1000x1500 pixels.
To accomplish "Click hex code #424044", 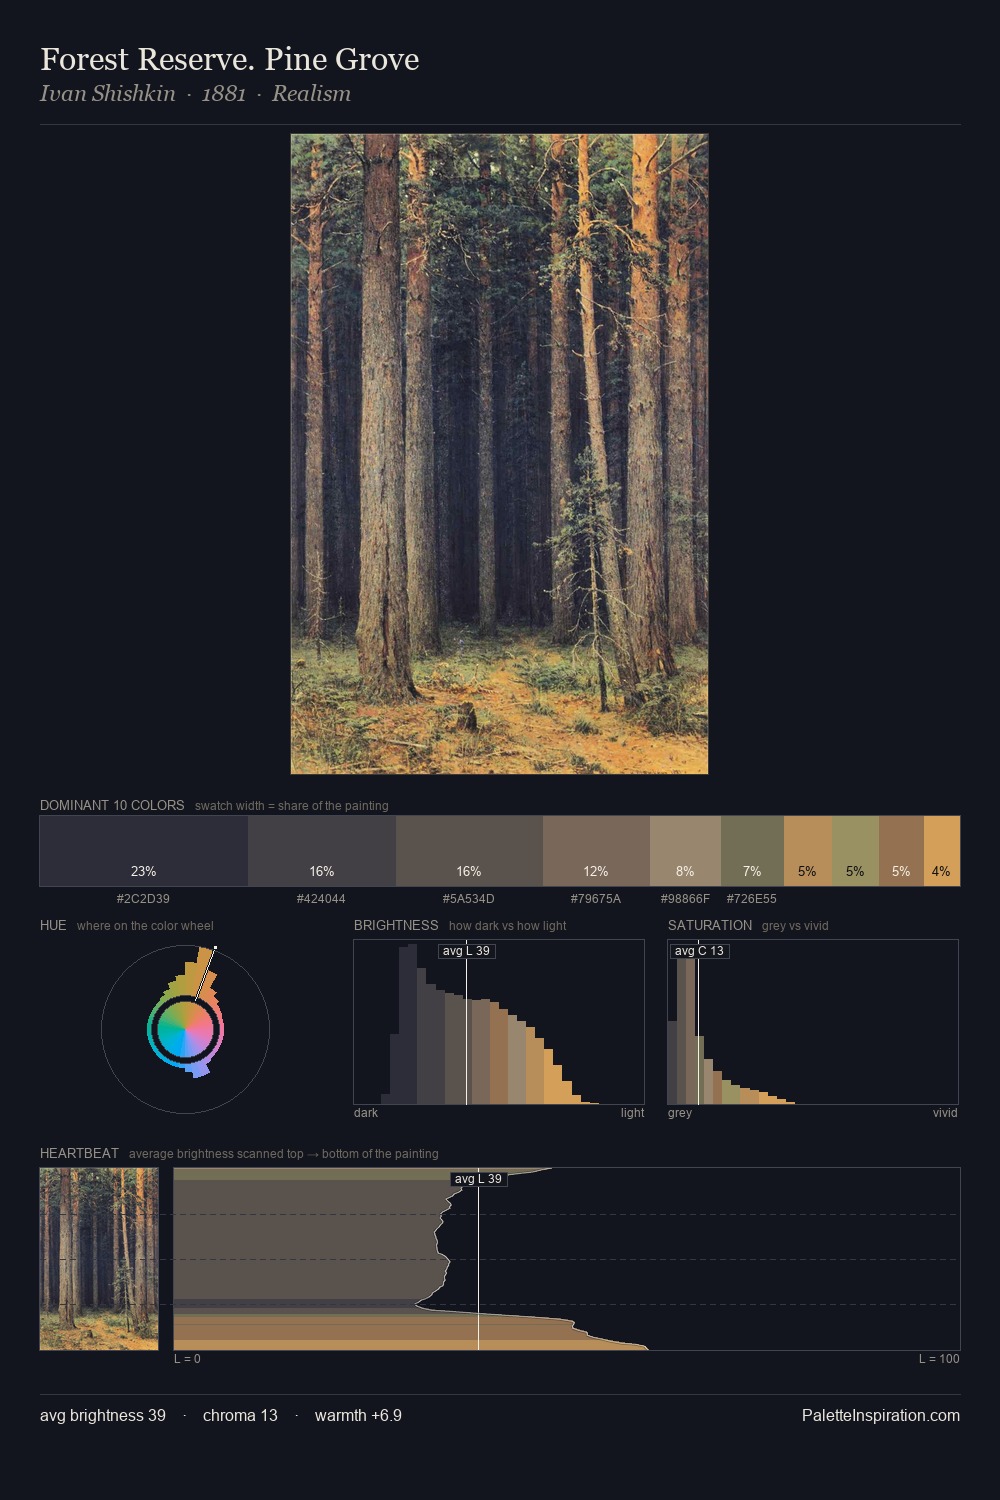I will pyautogui.click(x=321, y=899).
